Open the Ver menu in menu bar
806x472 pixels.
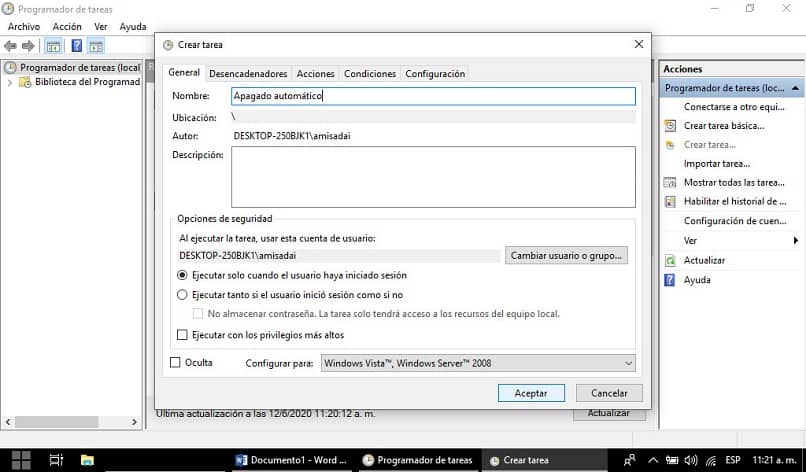click(101, 27)
